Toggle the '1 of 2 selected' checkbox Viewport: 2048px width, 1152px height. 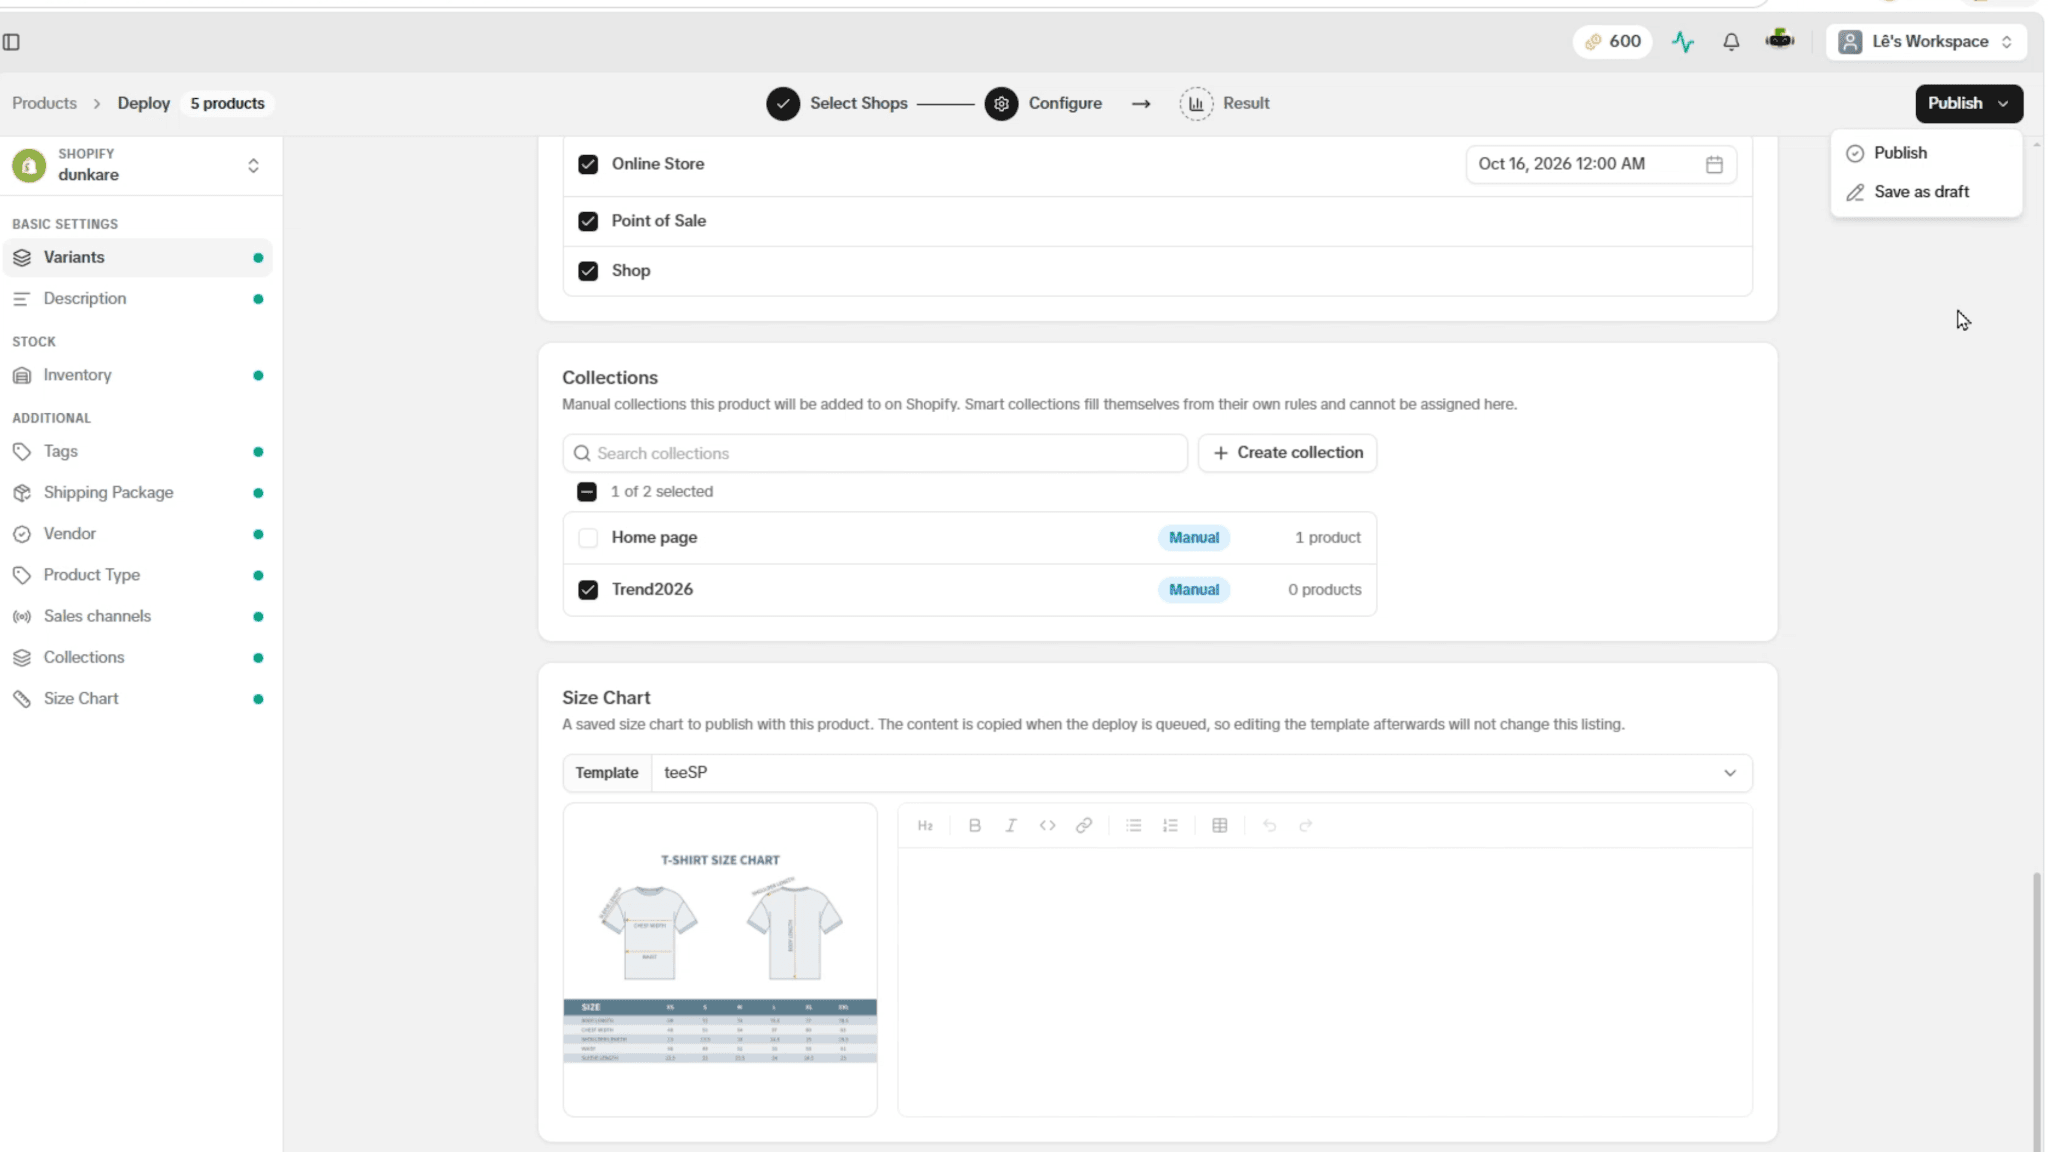pyautogui.click(x=587, y=492)
